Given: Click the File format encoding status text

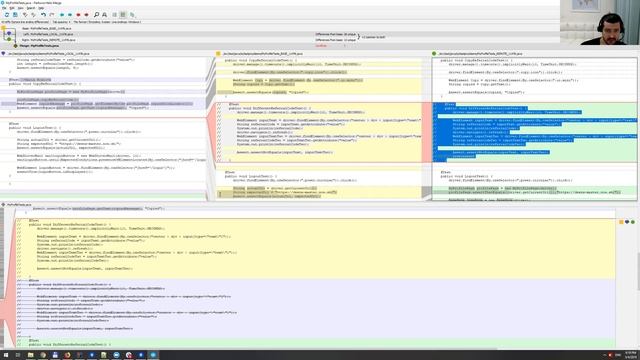Looking at the screenshot, I should 107,22.
